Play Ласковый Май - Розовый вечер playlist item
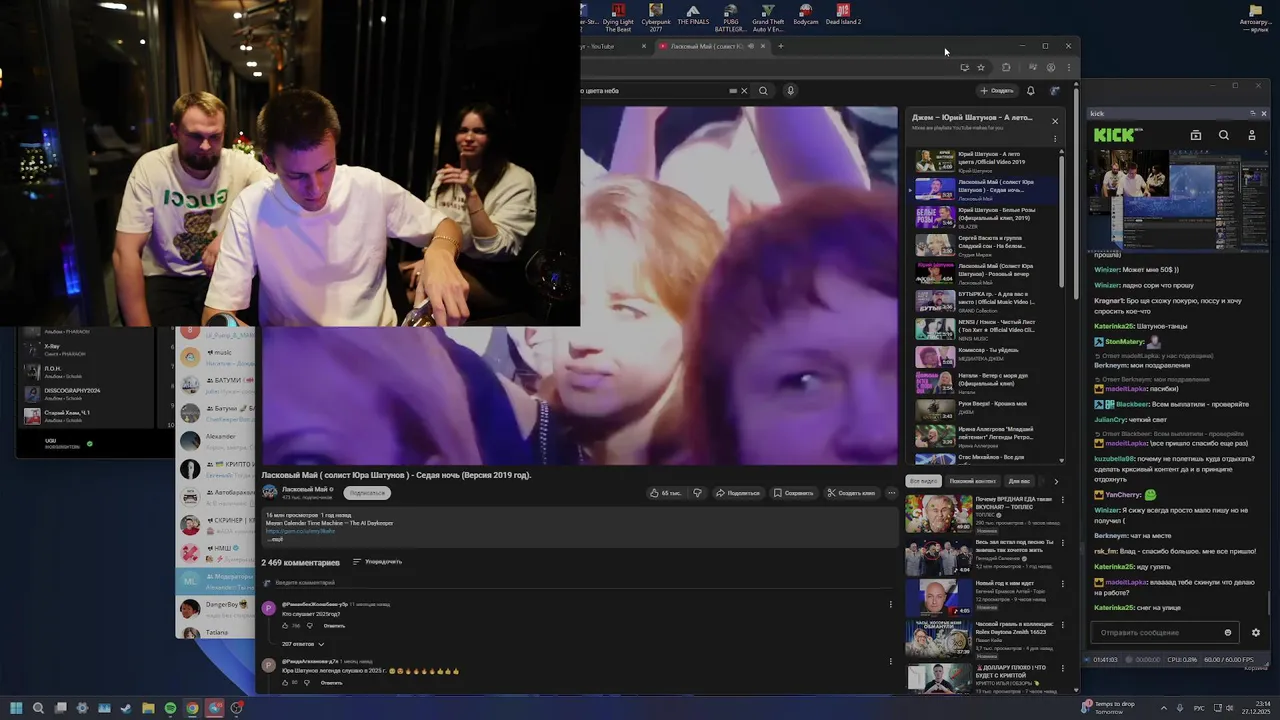Viewport: 1280px width, 720px height. 985,273
